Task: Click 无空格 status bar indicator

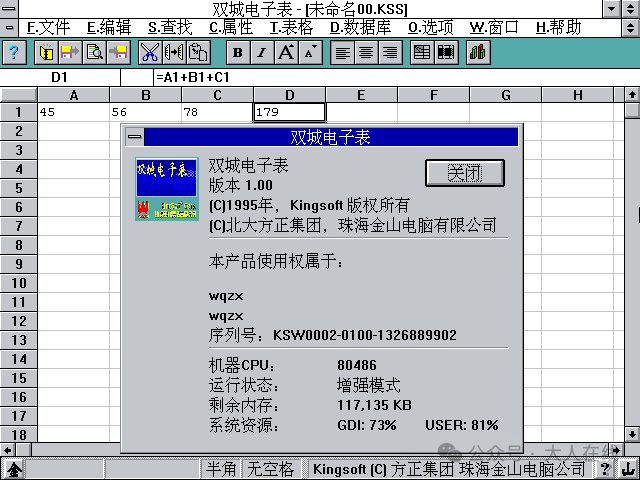Action: click(271, 469)
